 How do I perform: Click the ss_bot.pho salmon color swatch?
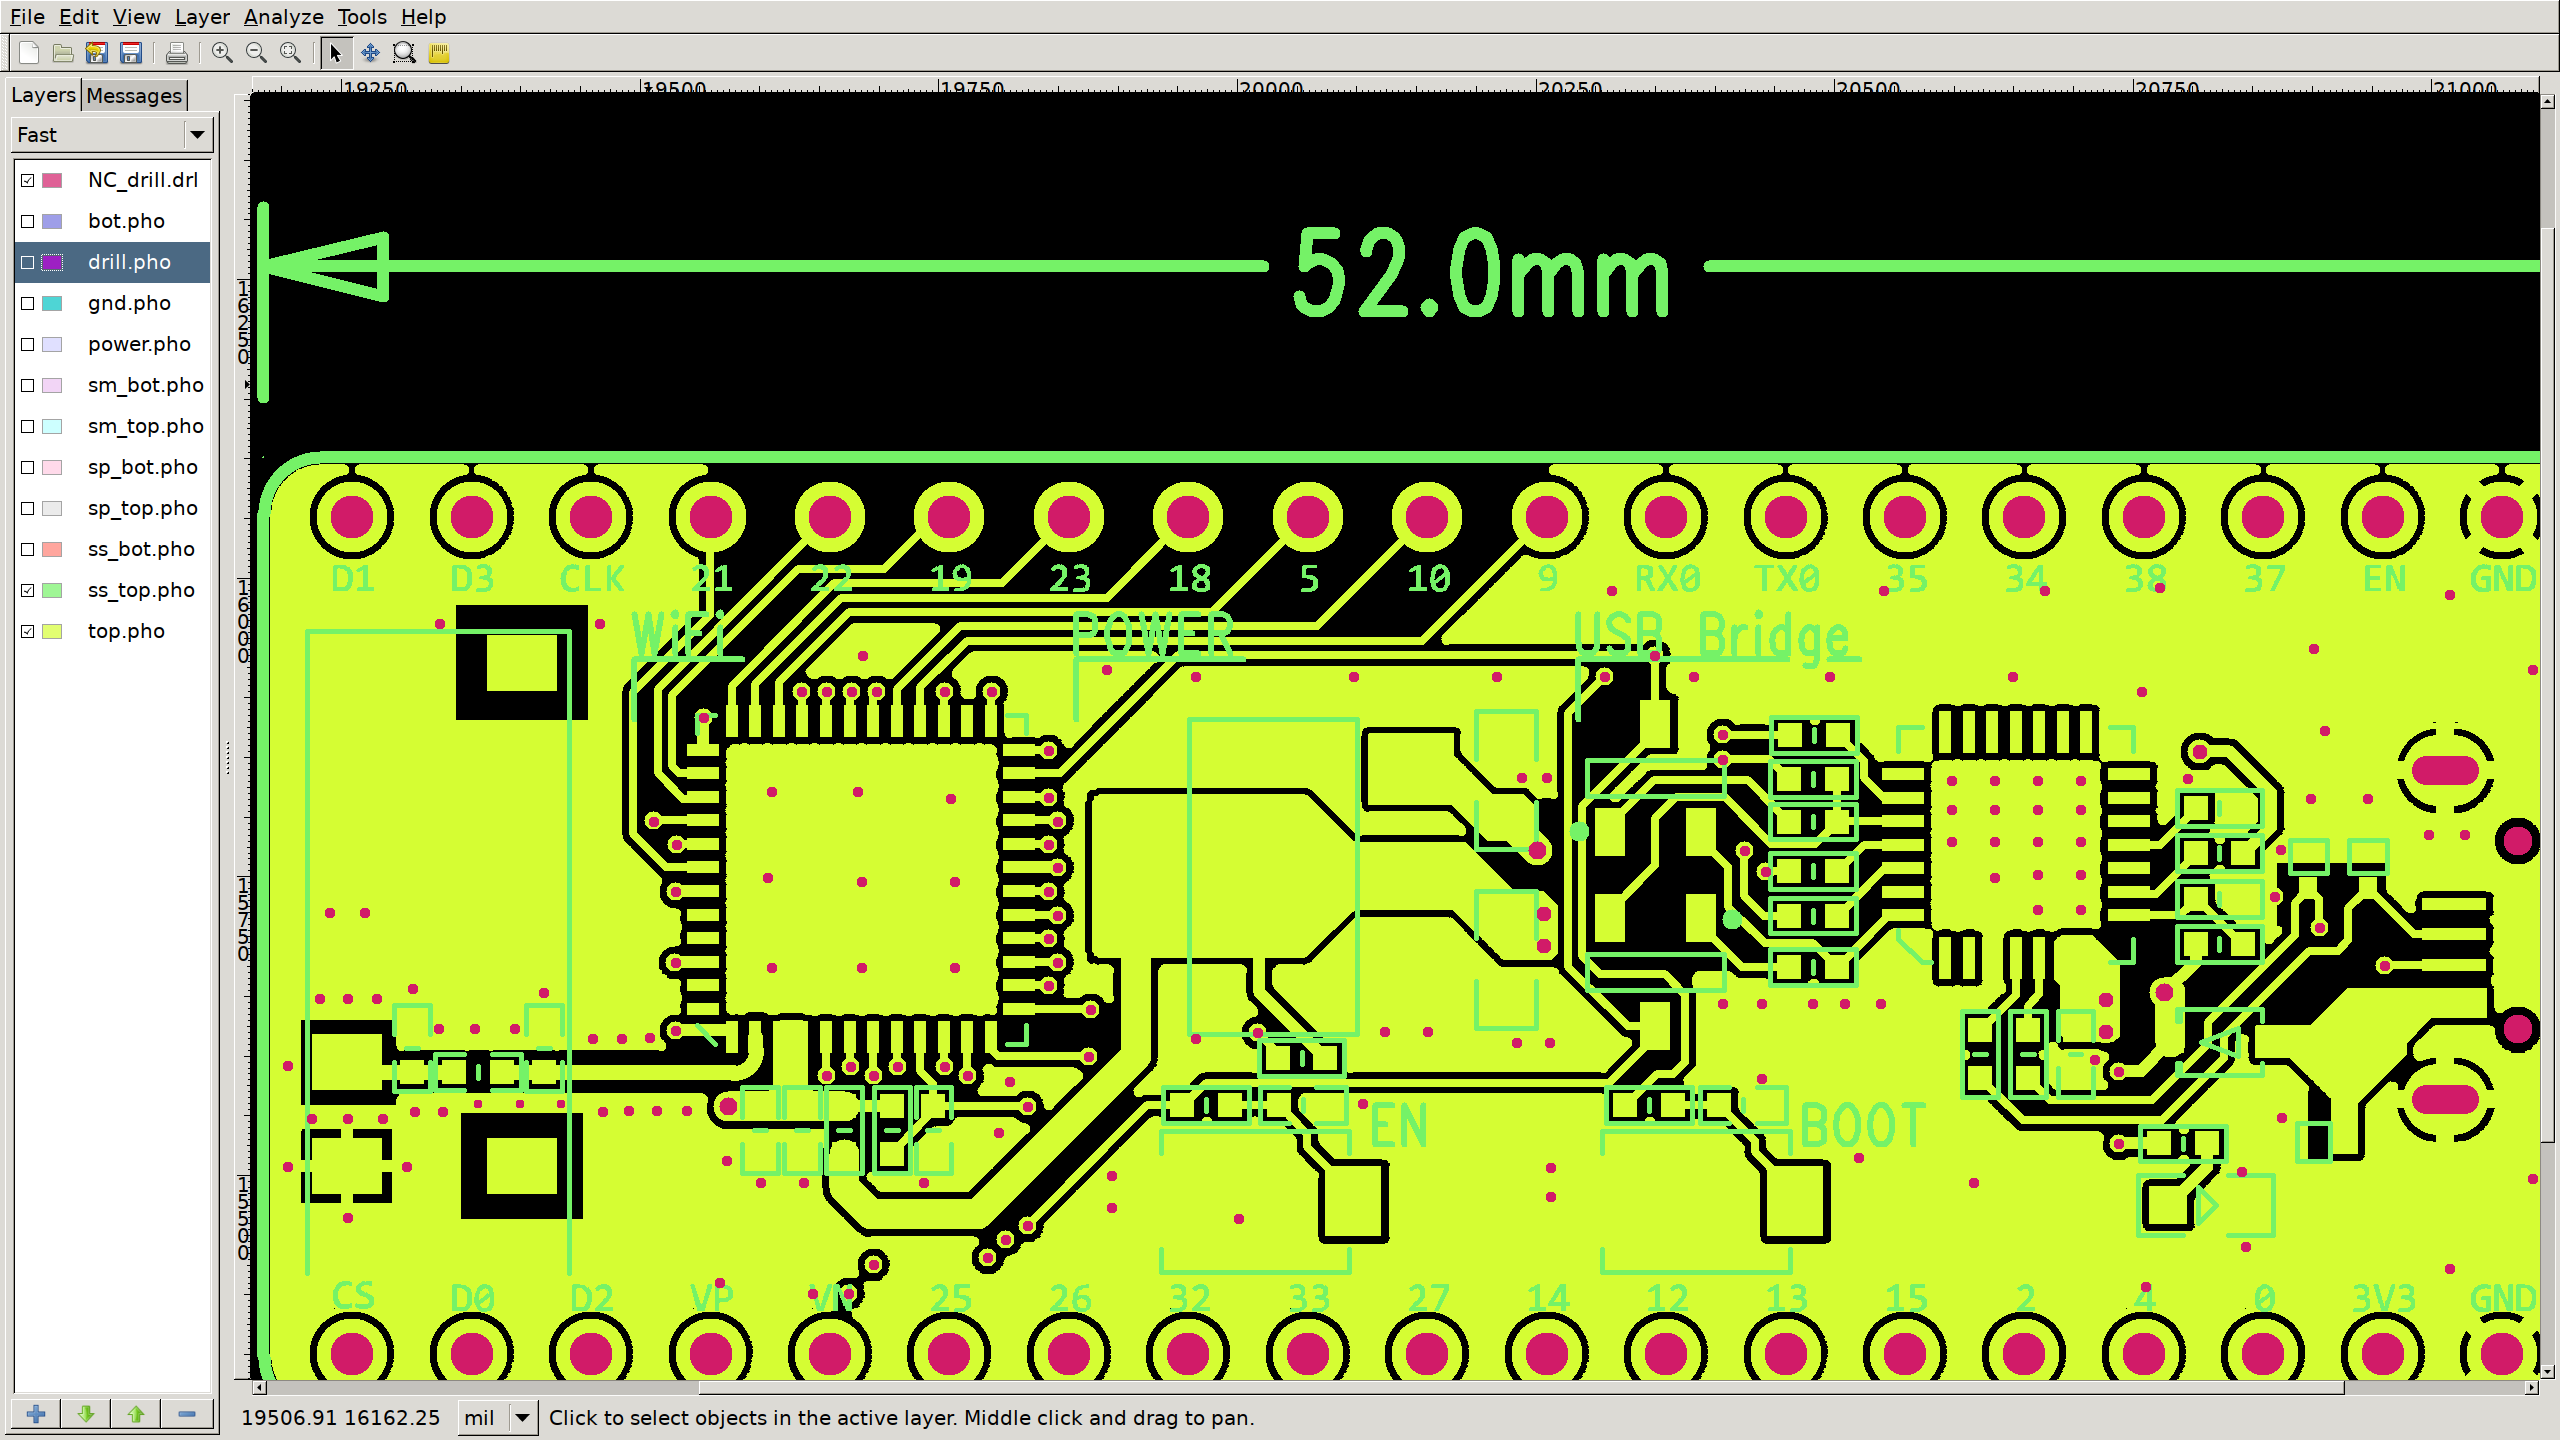pos(53,549)
